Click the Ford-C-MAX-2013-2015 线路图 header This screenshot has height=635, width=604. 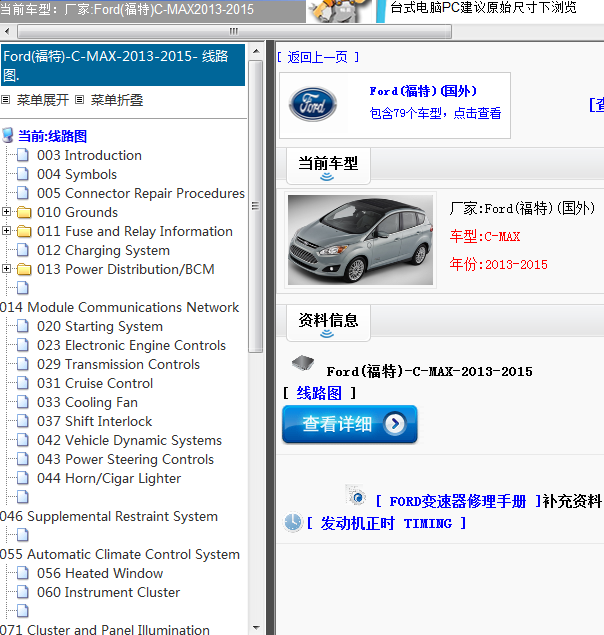pos(123,65)
